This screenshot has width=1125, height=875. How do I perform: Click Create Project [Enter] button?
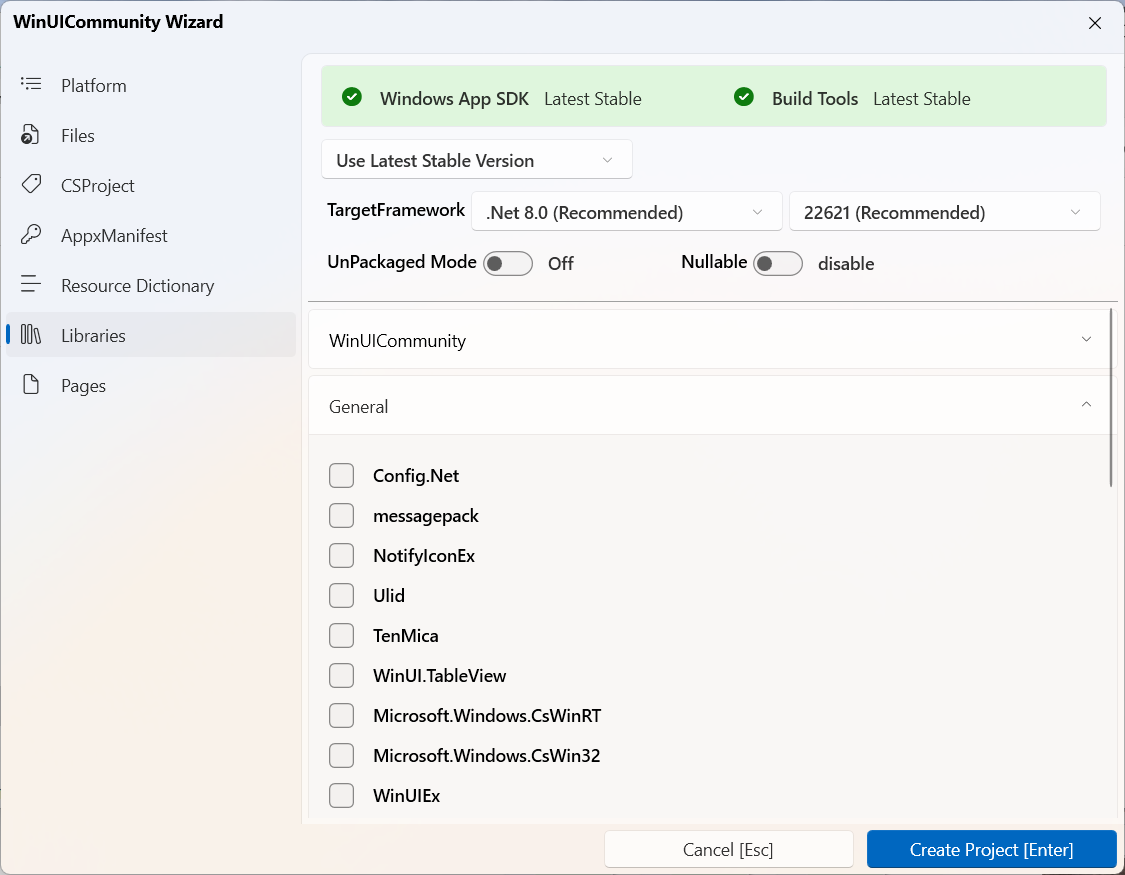[992, 850]
